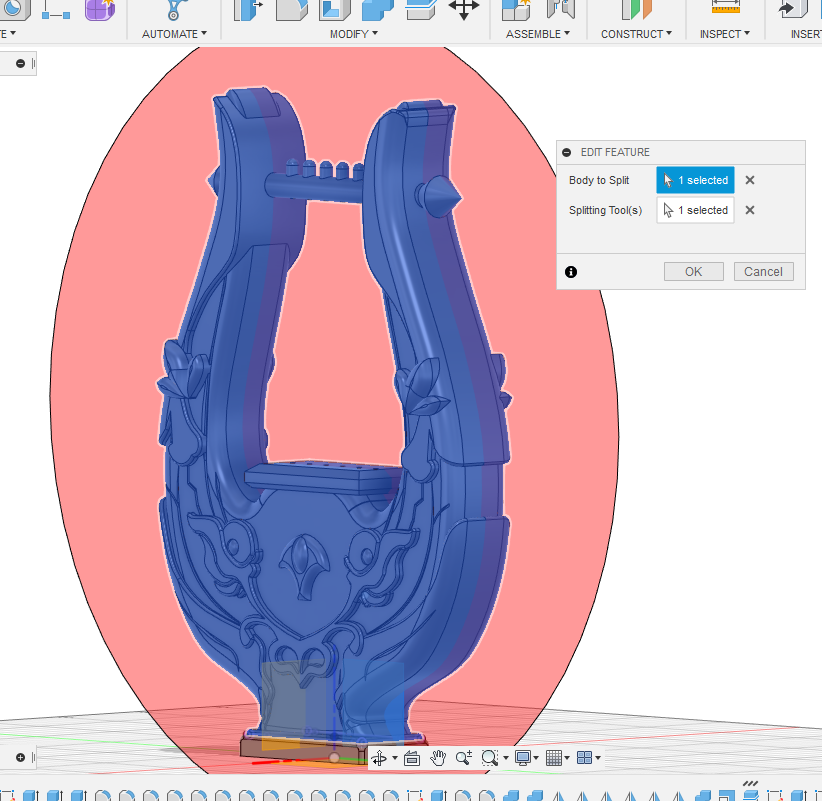Click the New Component icon in Assemble
The image size is (822, 801).
516,9
